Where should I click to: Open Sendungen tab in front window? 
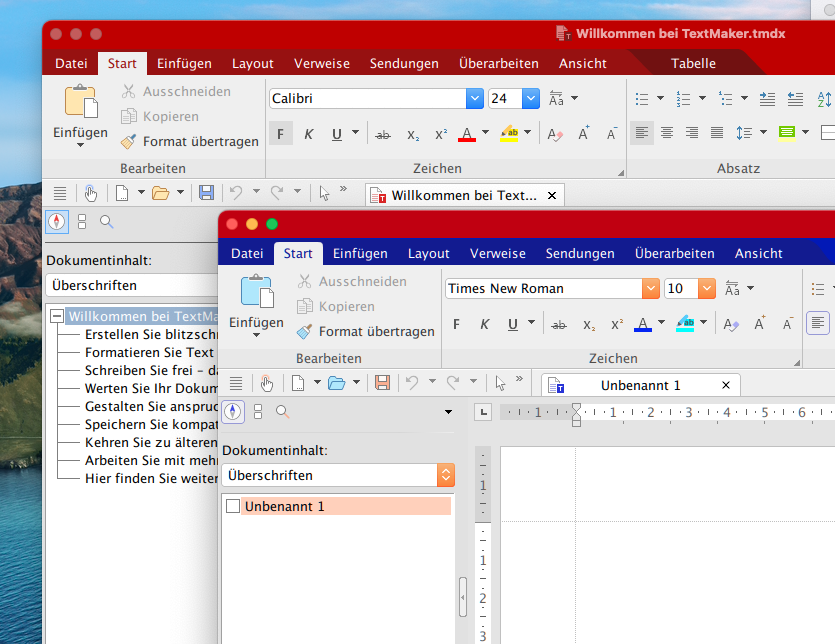[580, 254]
